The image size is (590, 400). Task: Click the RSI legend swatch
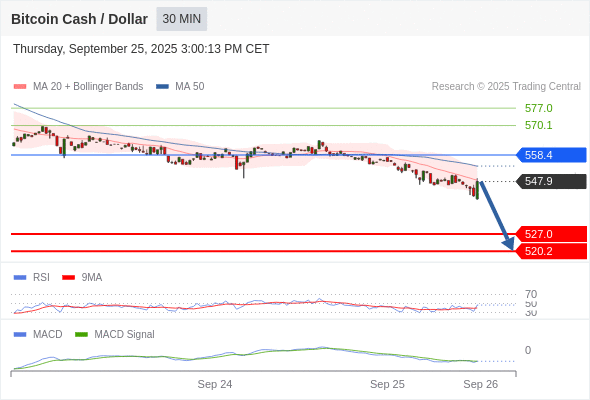click(x=20, y=278)
